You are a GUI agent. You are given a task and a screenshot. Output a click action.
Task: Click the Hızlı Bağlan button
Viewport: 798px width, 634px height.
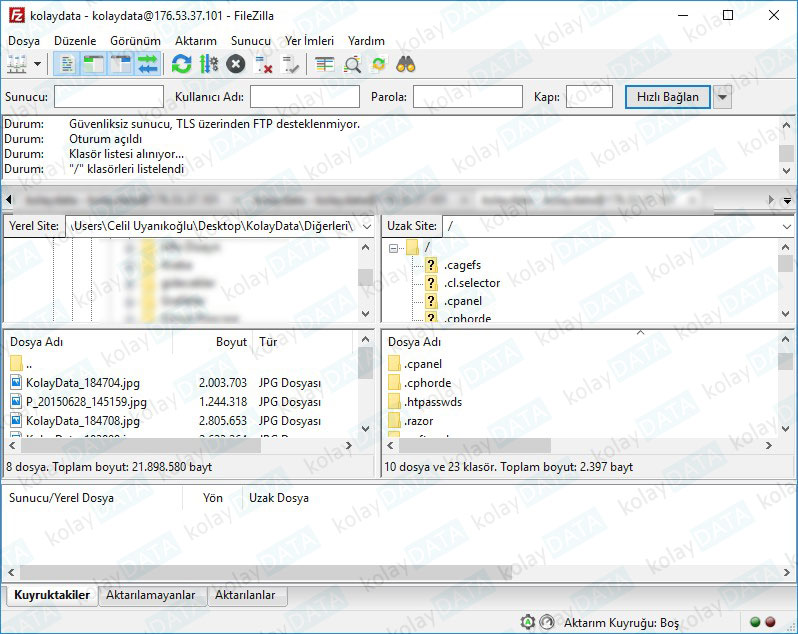(x=668, y=97)
